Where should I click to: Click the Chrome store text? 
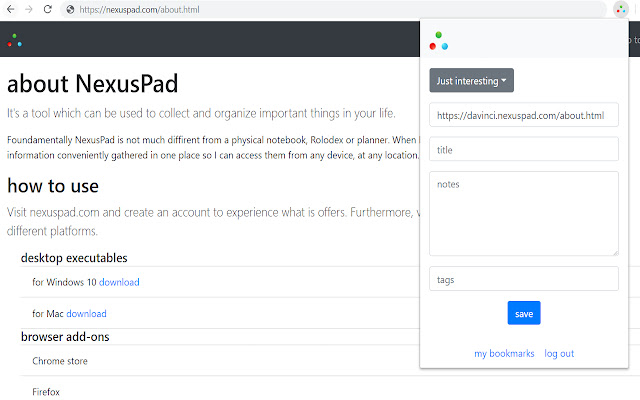click(60, 361)
